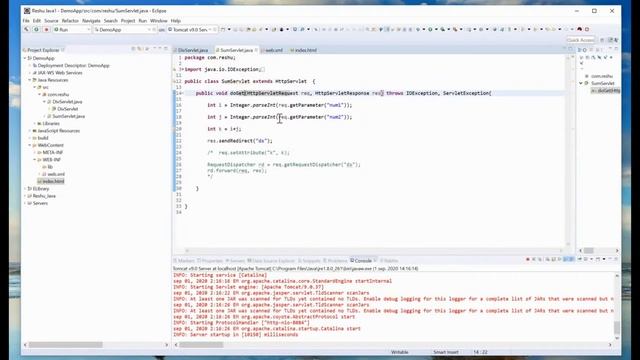Click the red Stop launch button
The image size is (640, 360).
click(x=46, y=30)
